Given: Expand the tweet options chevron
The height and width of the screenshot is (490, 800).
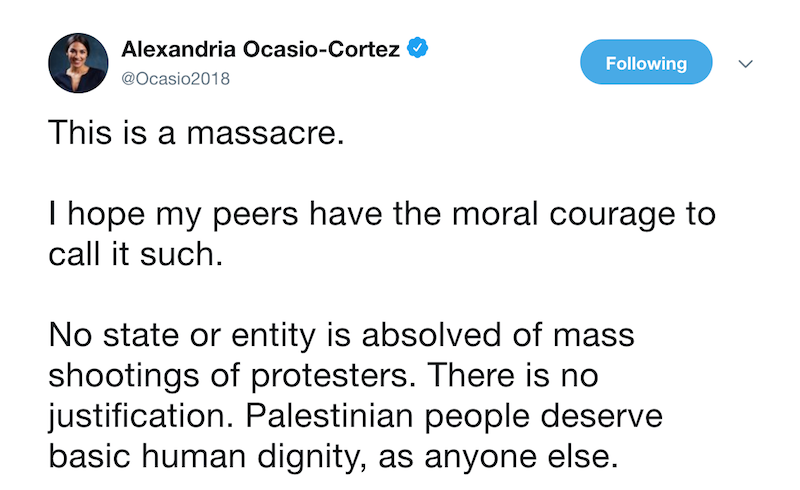Looking at the screenshot, I should (x=744, y=63).
